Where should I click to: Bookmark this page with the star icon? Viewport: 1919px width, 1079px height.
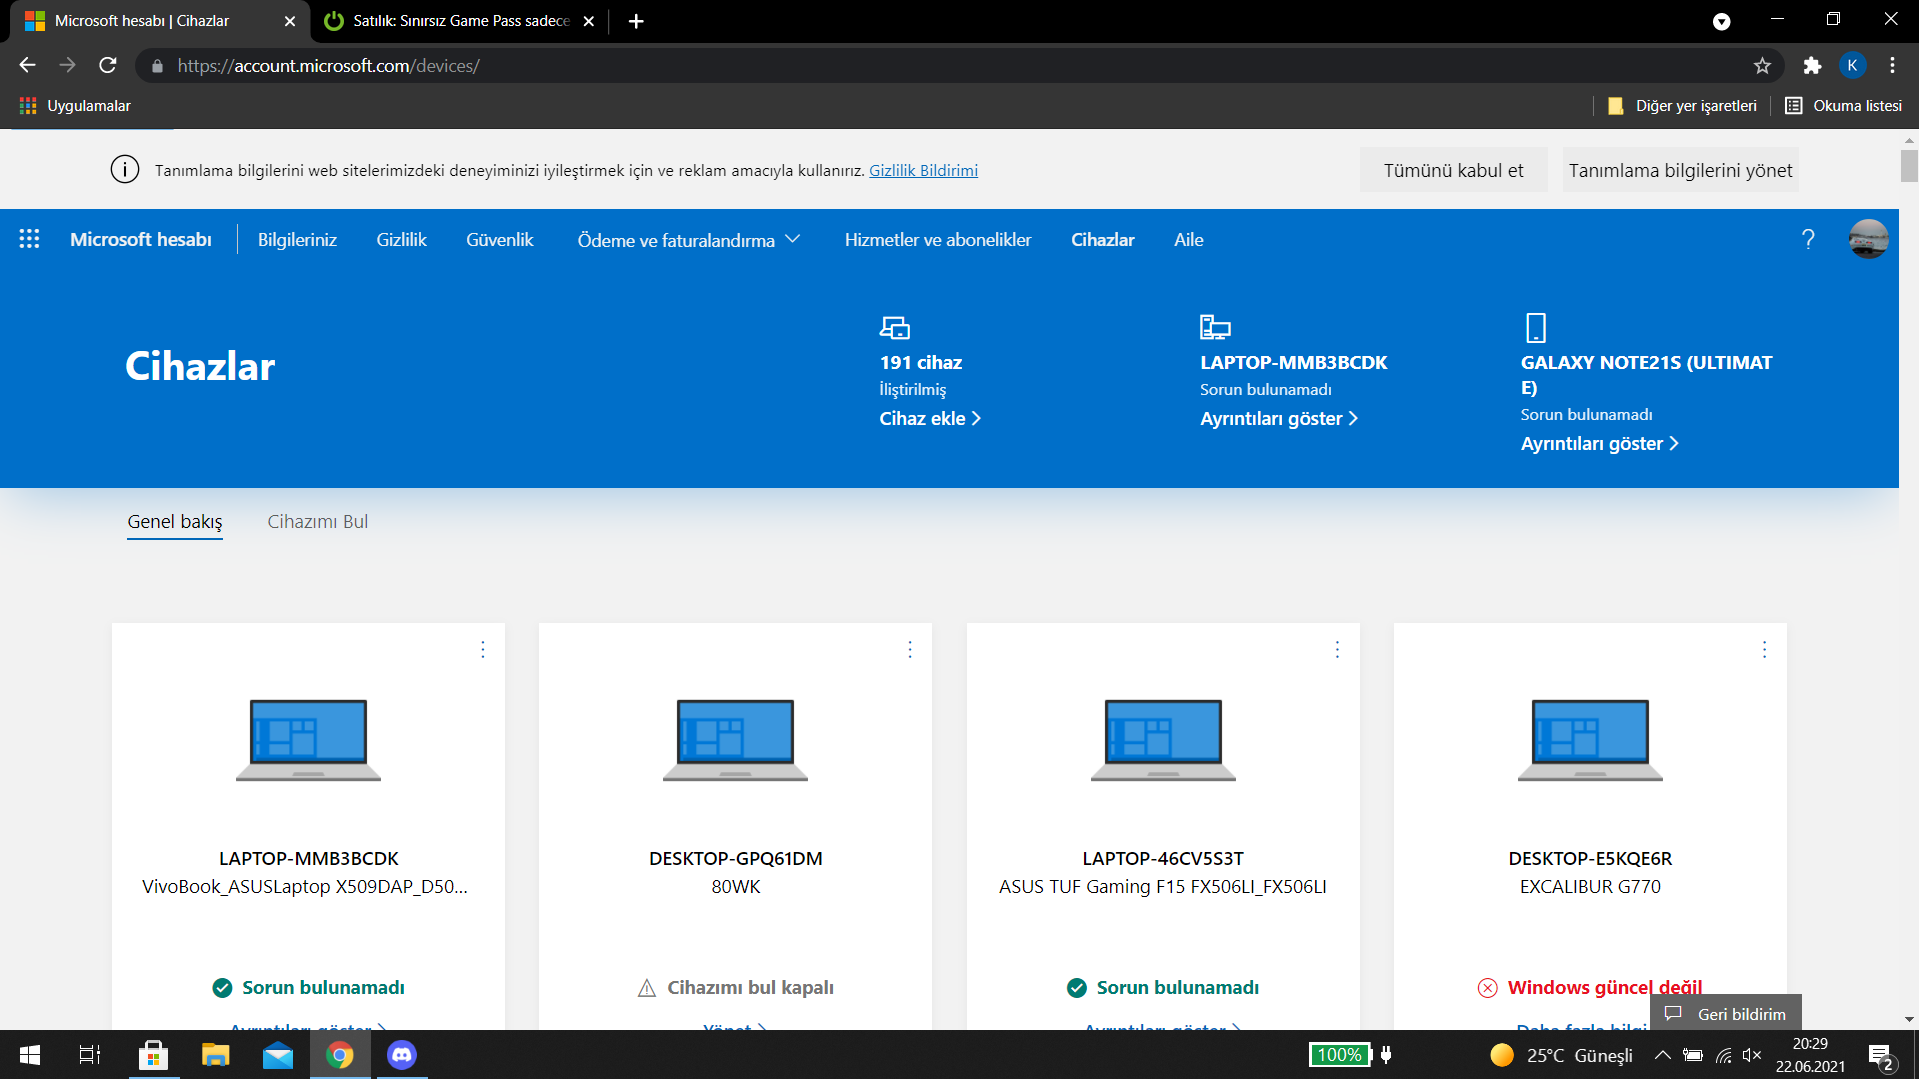1762,66
